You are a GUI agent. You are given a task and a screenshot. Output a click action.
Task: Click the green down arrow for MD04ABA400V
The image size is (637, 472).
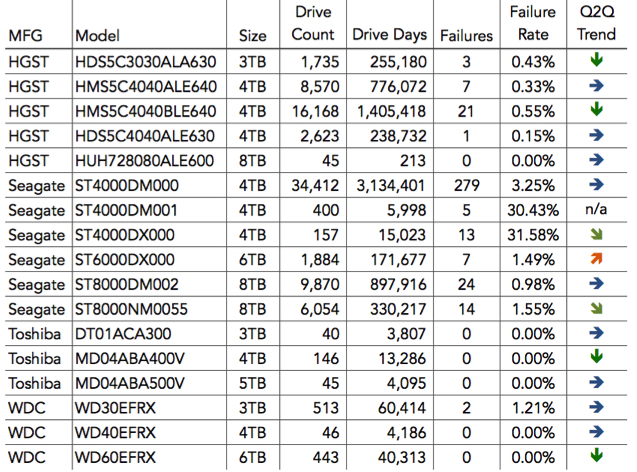coord(596,356)
